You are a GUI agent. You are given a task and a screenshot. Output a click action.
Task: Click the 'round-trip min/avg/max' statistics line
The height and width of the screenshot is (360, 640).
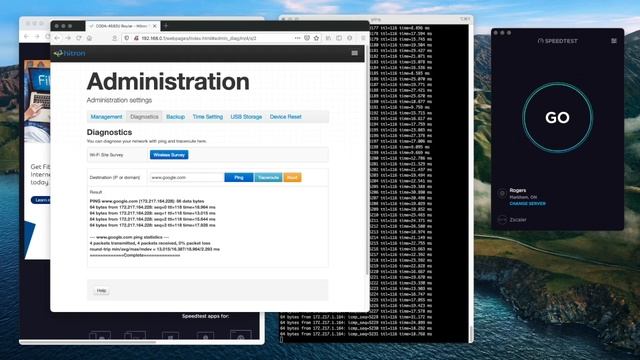coord(155,249)
